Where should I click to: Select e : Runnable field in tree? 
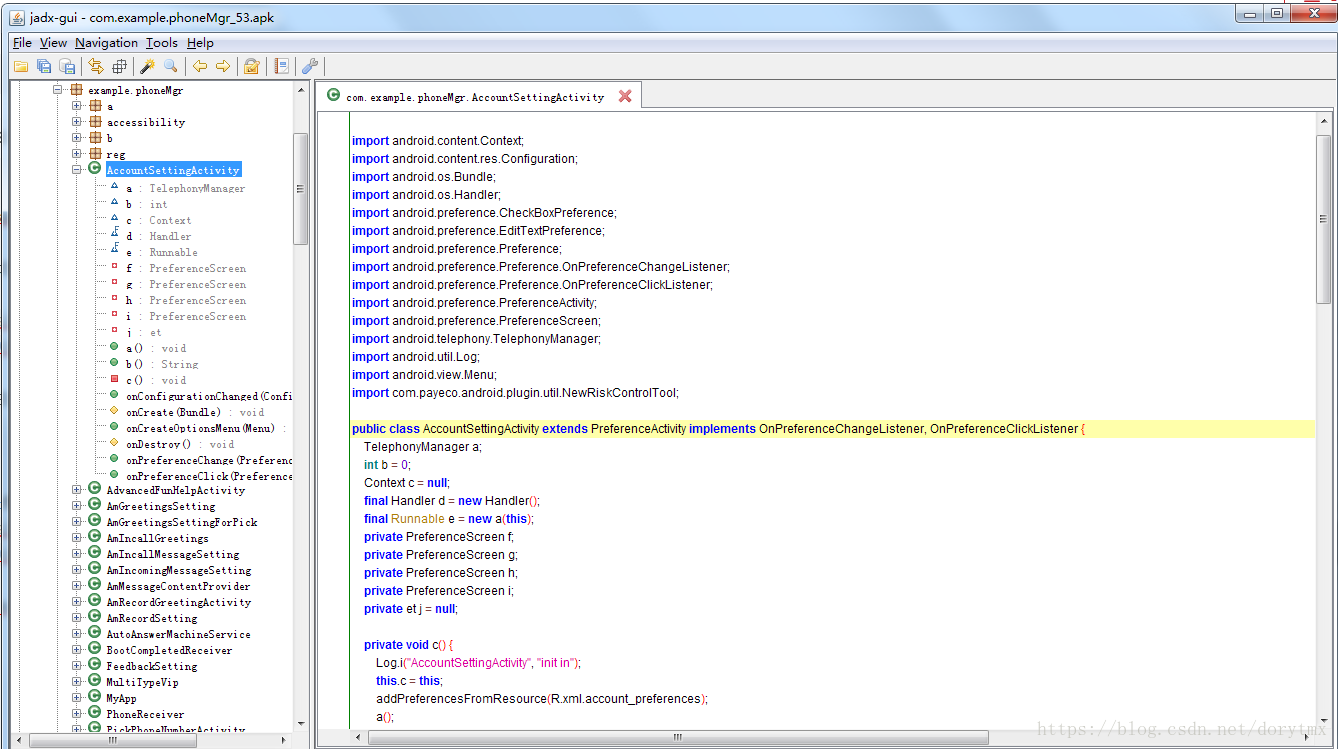coord(162,252)
